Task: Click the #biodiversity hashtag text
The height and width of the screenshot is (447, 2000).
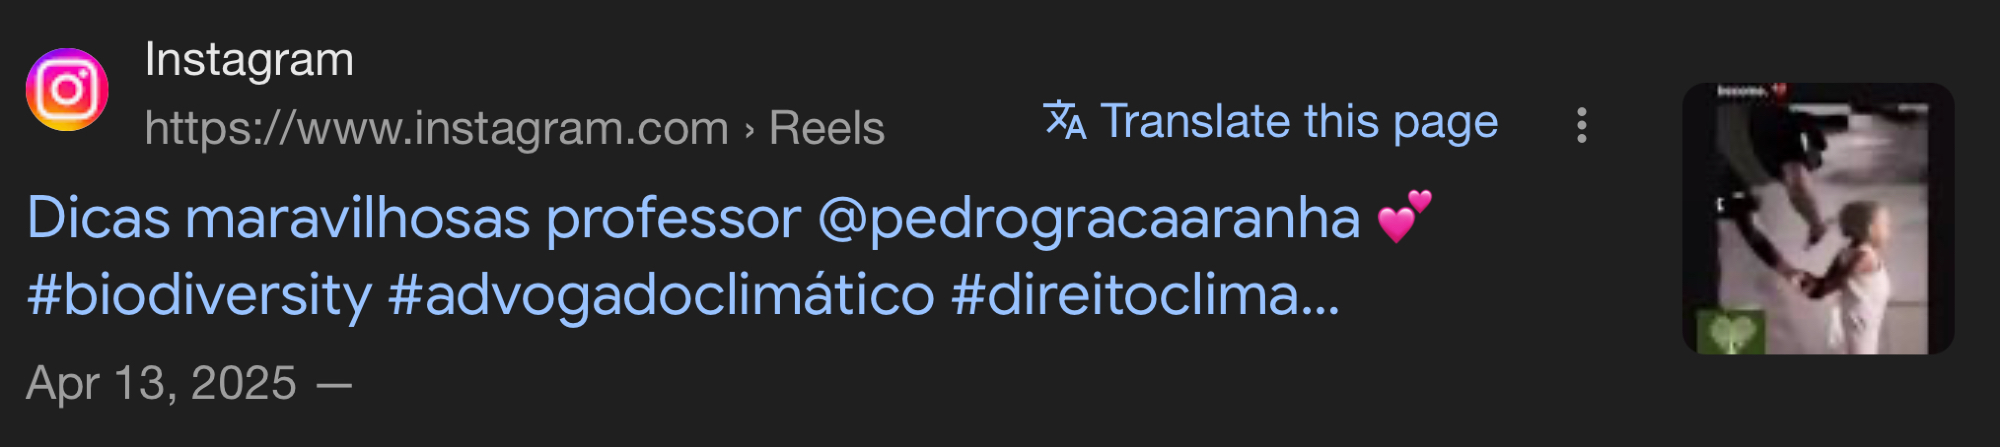Action: click(x=199, y=295)
